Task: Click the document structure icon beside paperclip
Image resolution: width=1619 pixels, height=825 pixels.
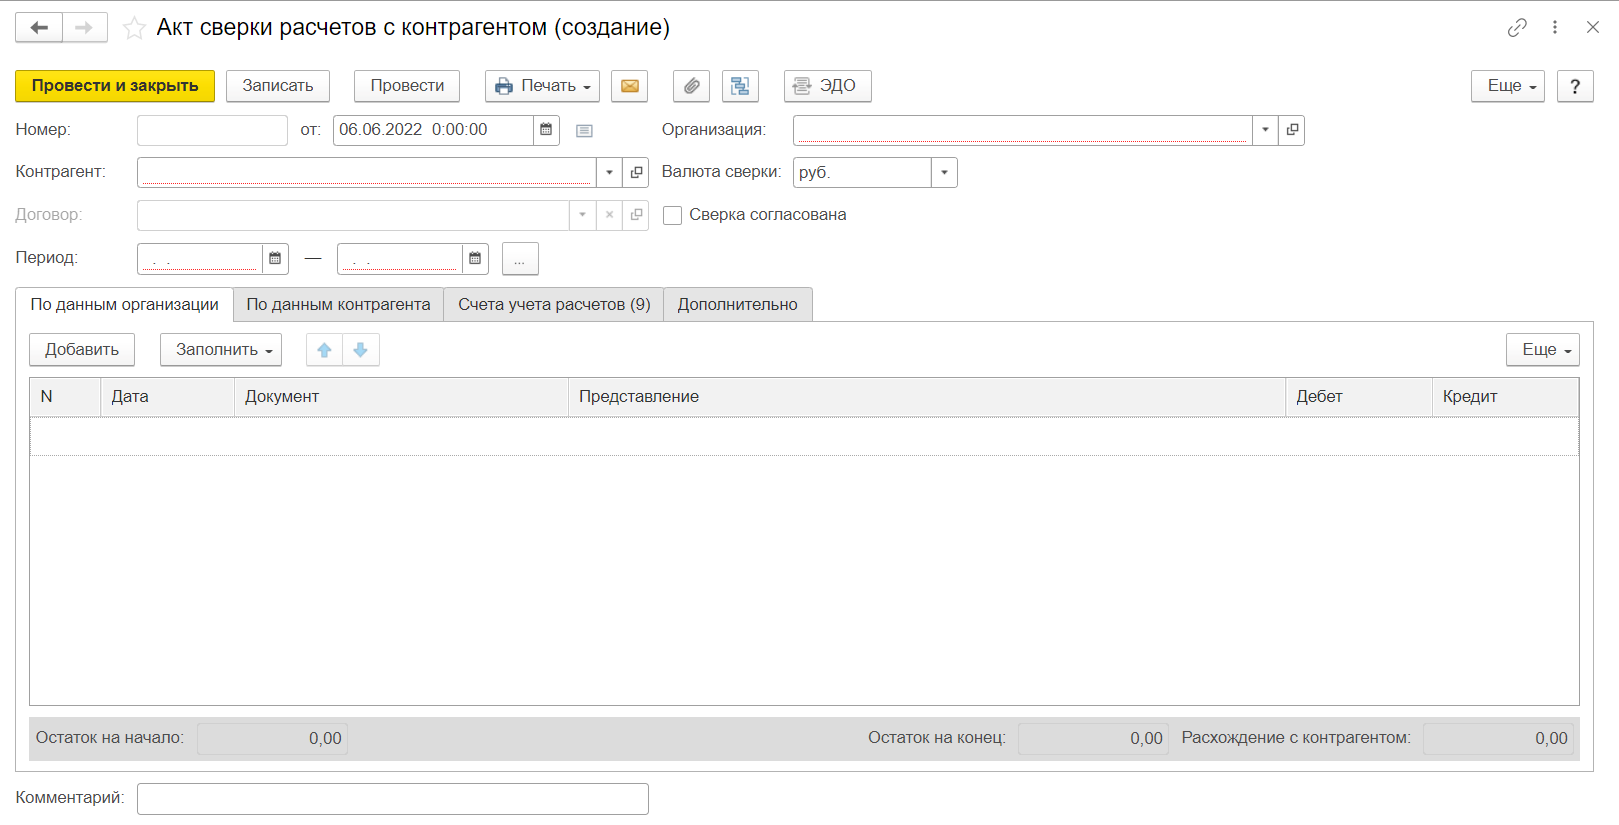Action: [740, 86]
